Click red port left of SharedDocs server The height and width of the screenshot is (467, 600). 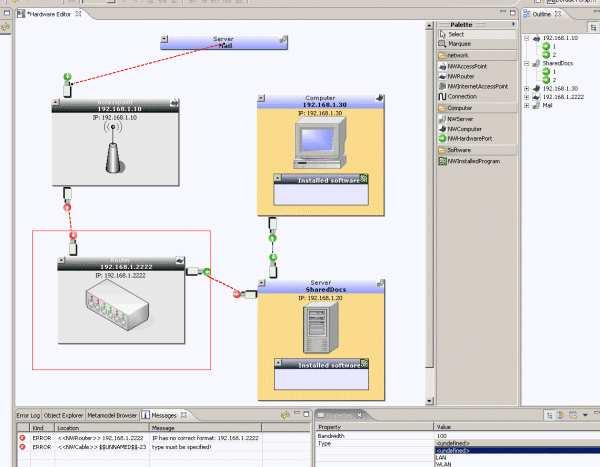pyautogui.click(x=237, y=294)
